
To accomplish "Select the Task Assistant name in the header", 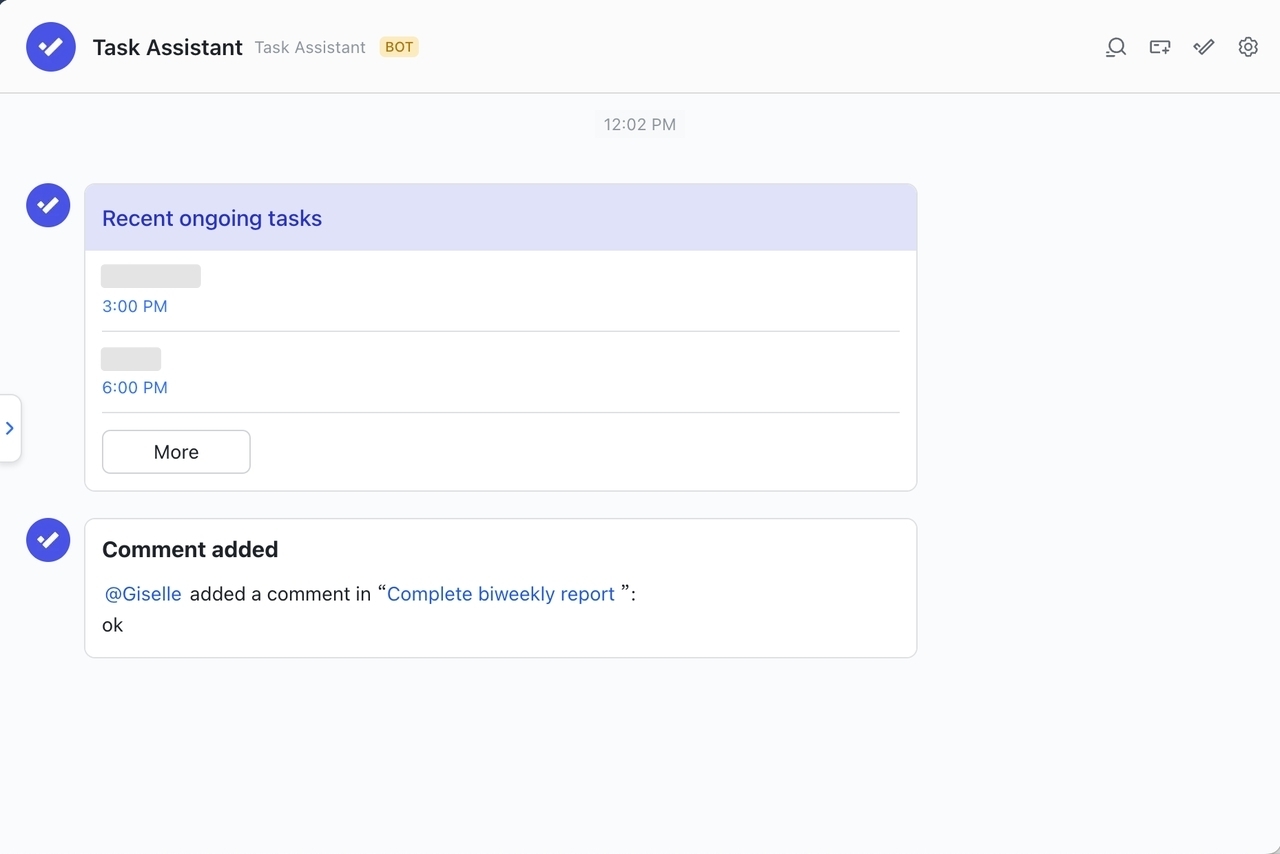I will [x=167, y=47].
